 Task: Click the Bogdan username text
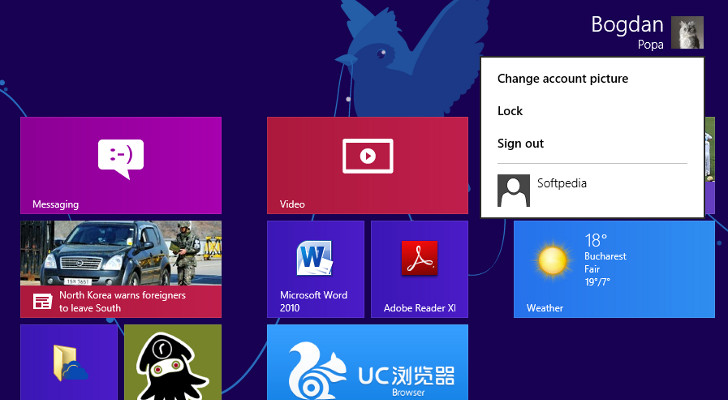click(x=628, y=24)
